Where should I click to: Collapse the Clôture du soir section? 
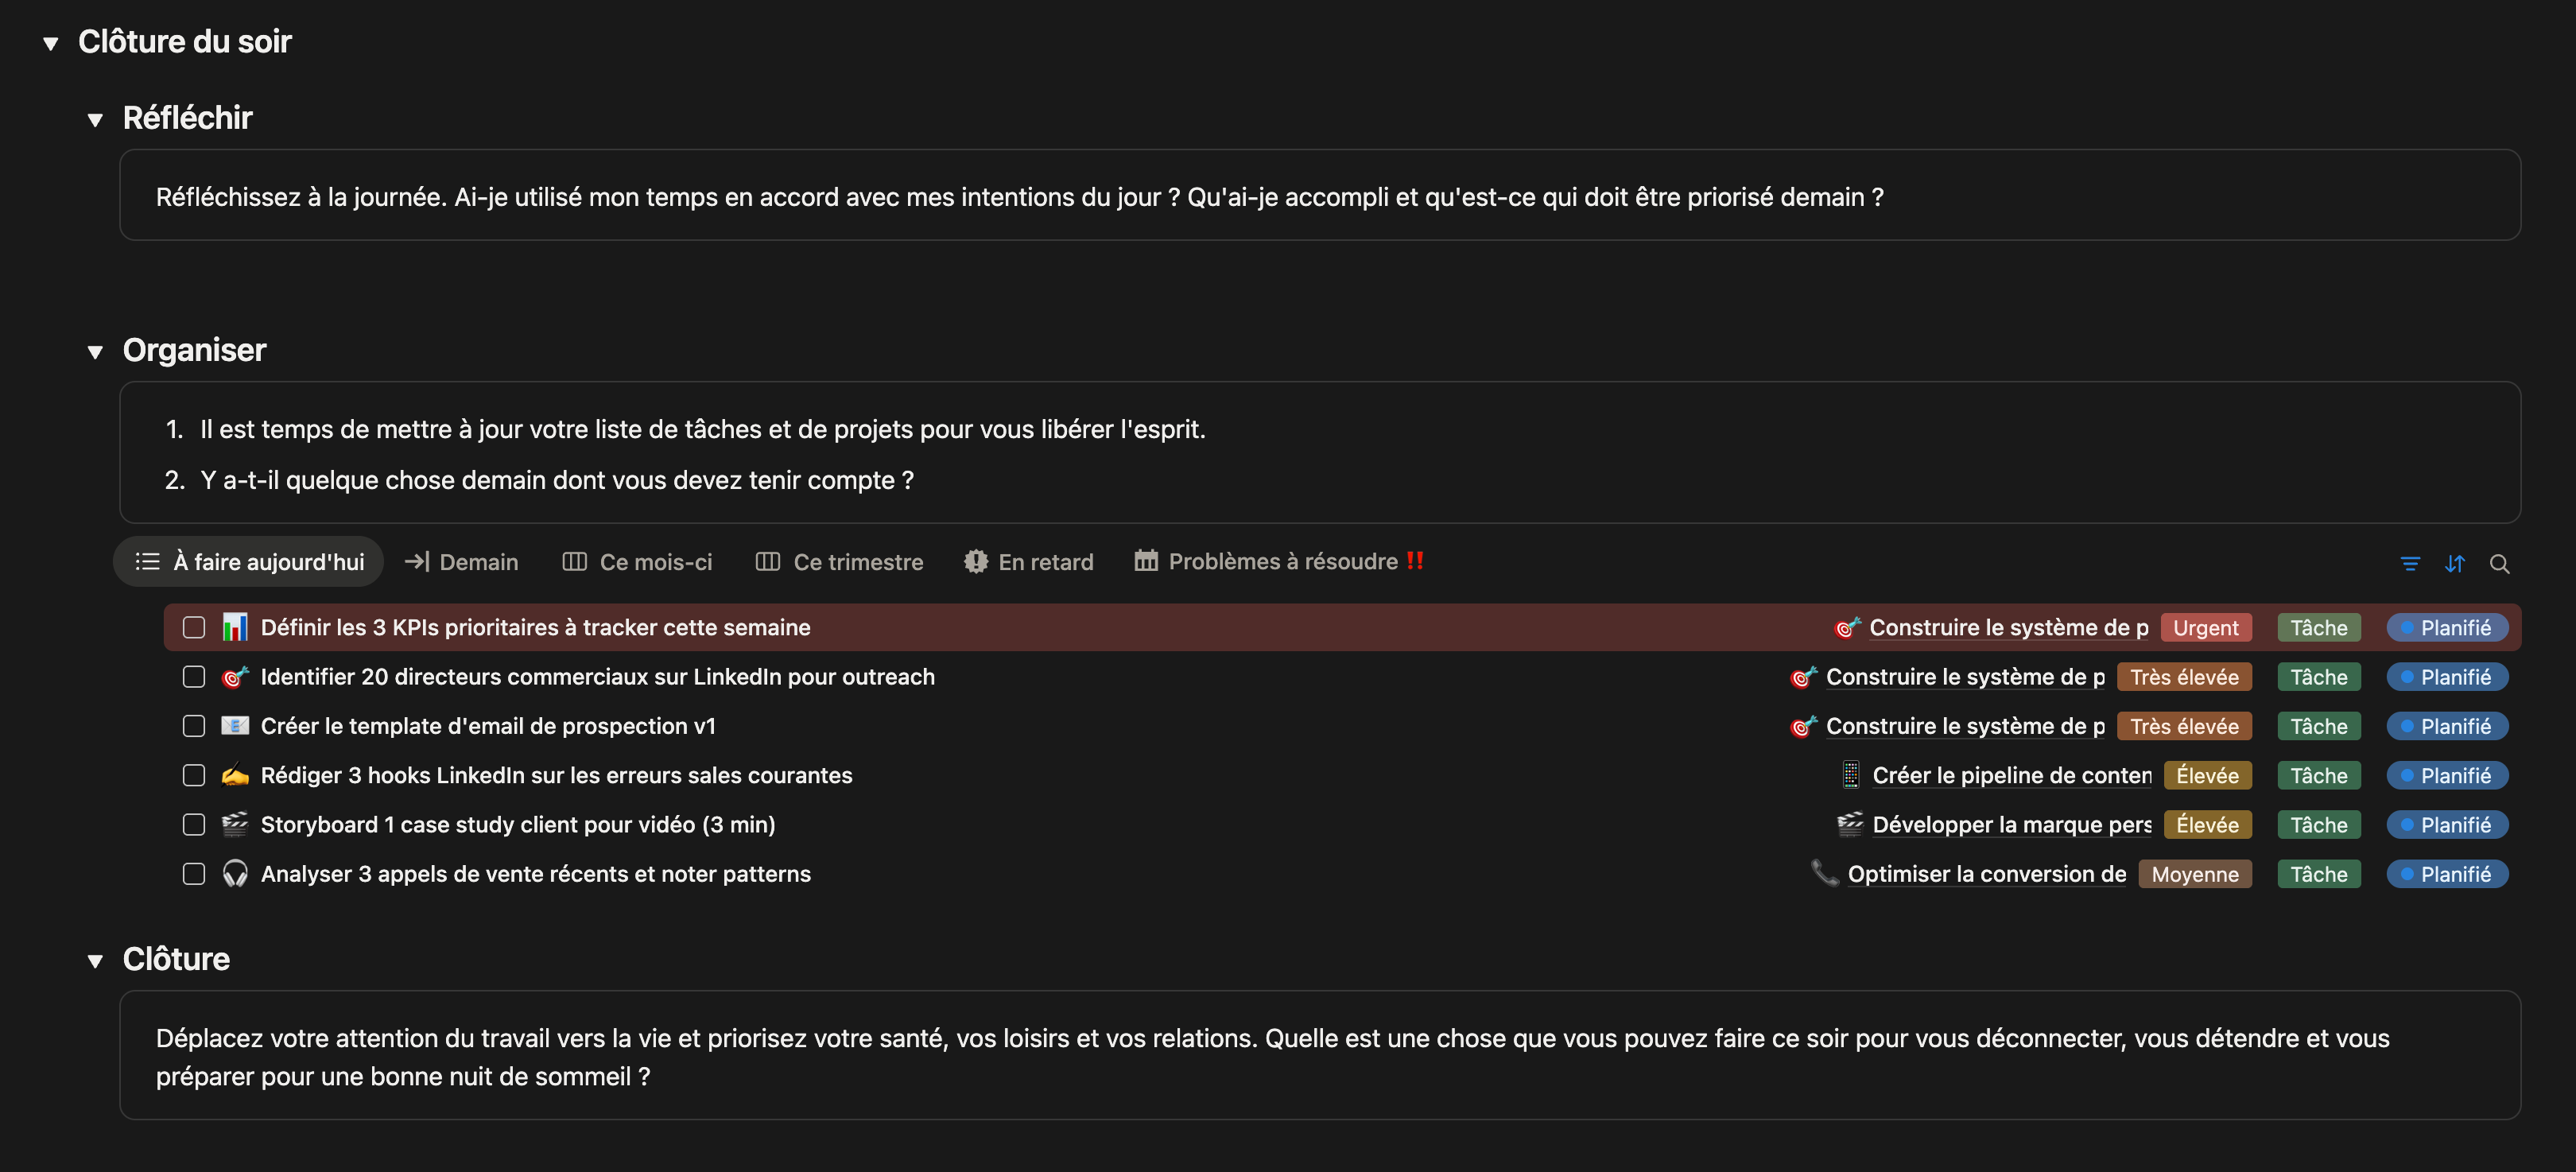click(51, 43)
